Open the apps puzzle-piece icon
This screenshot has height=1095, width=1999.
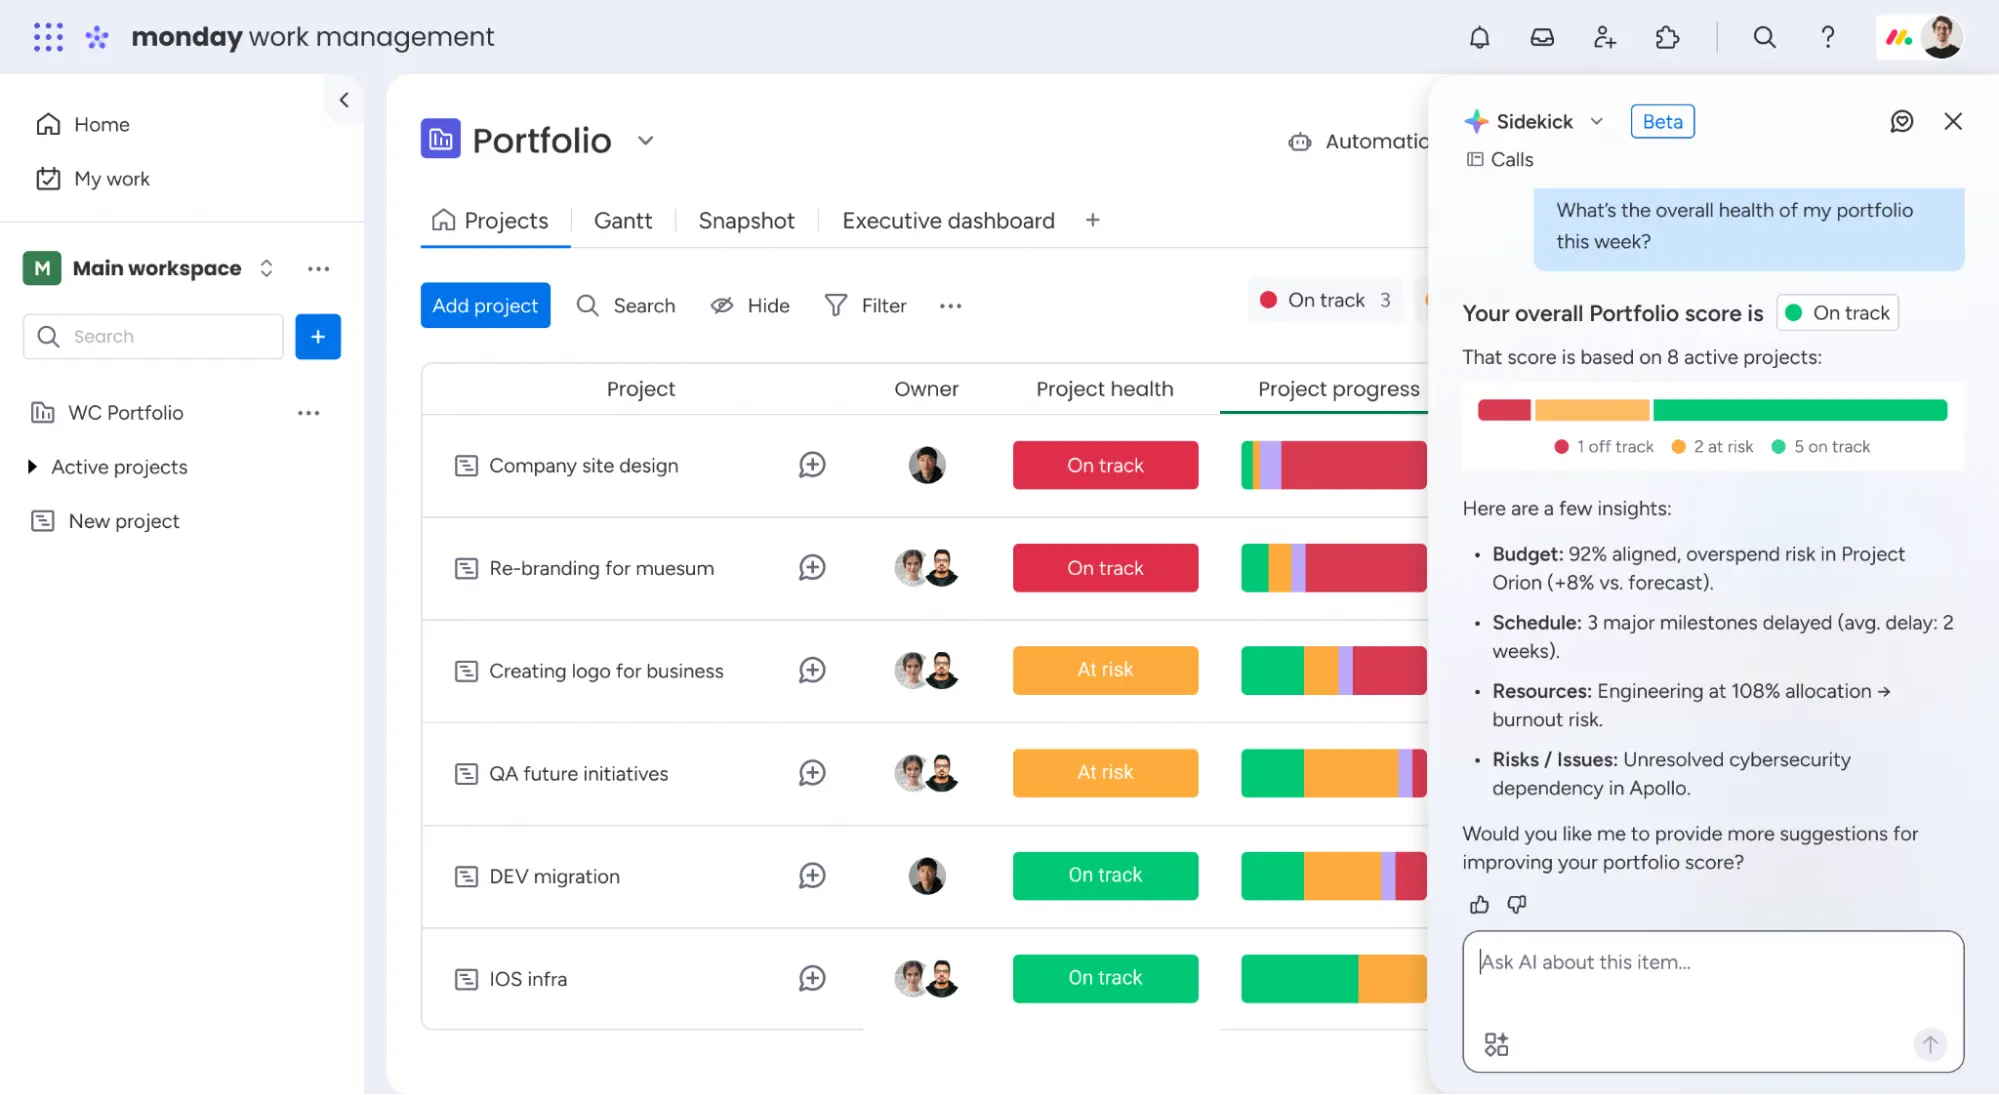click(1667, 38)
